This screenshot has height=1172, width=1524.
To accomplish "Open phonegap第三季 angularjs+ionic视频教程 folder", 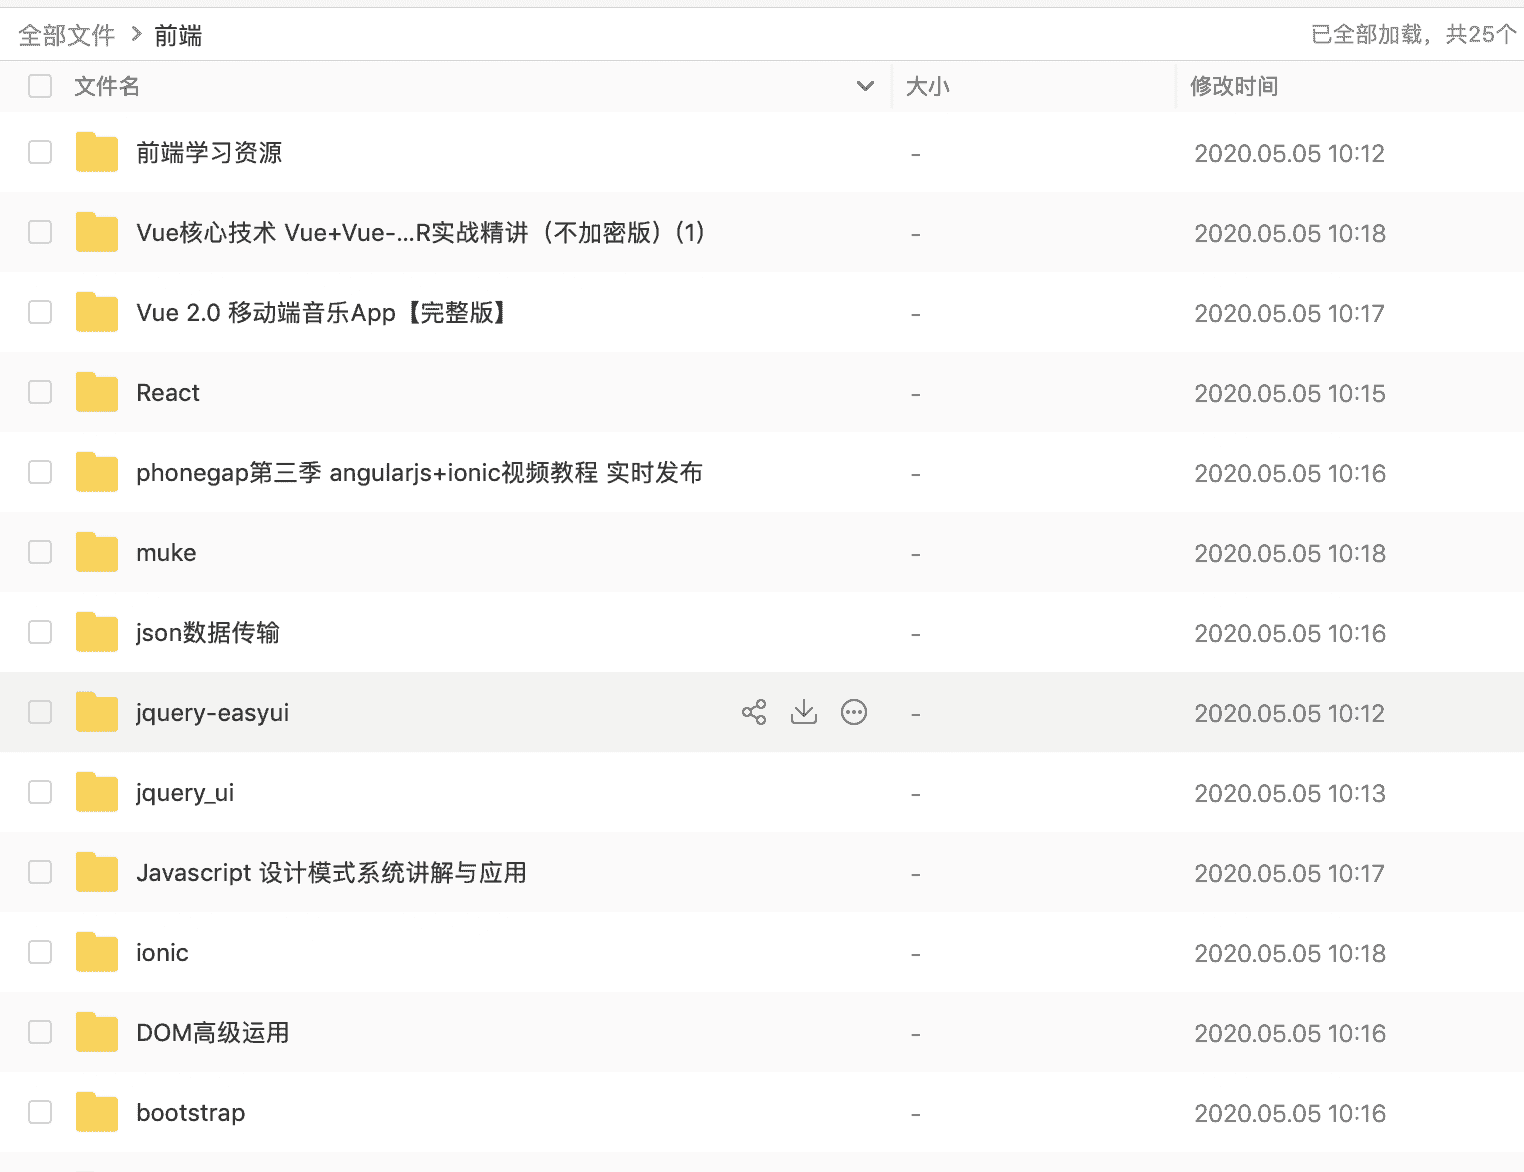I will (x=420, y=472).
